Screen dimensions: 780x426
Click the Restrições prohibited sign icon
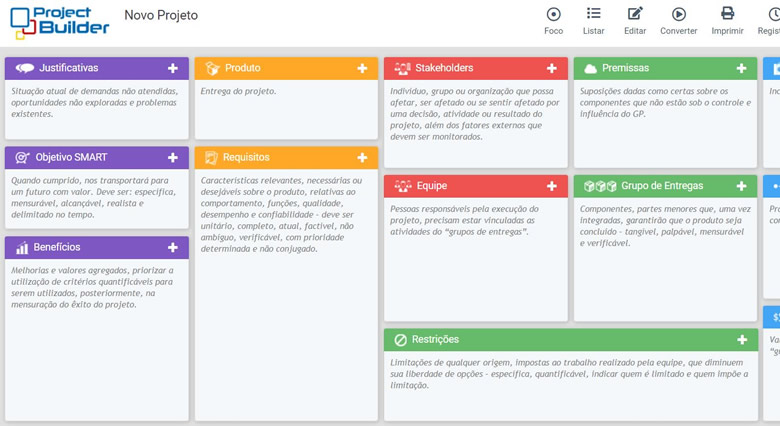tap(400, 340)
